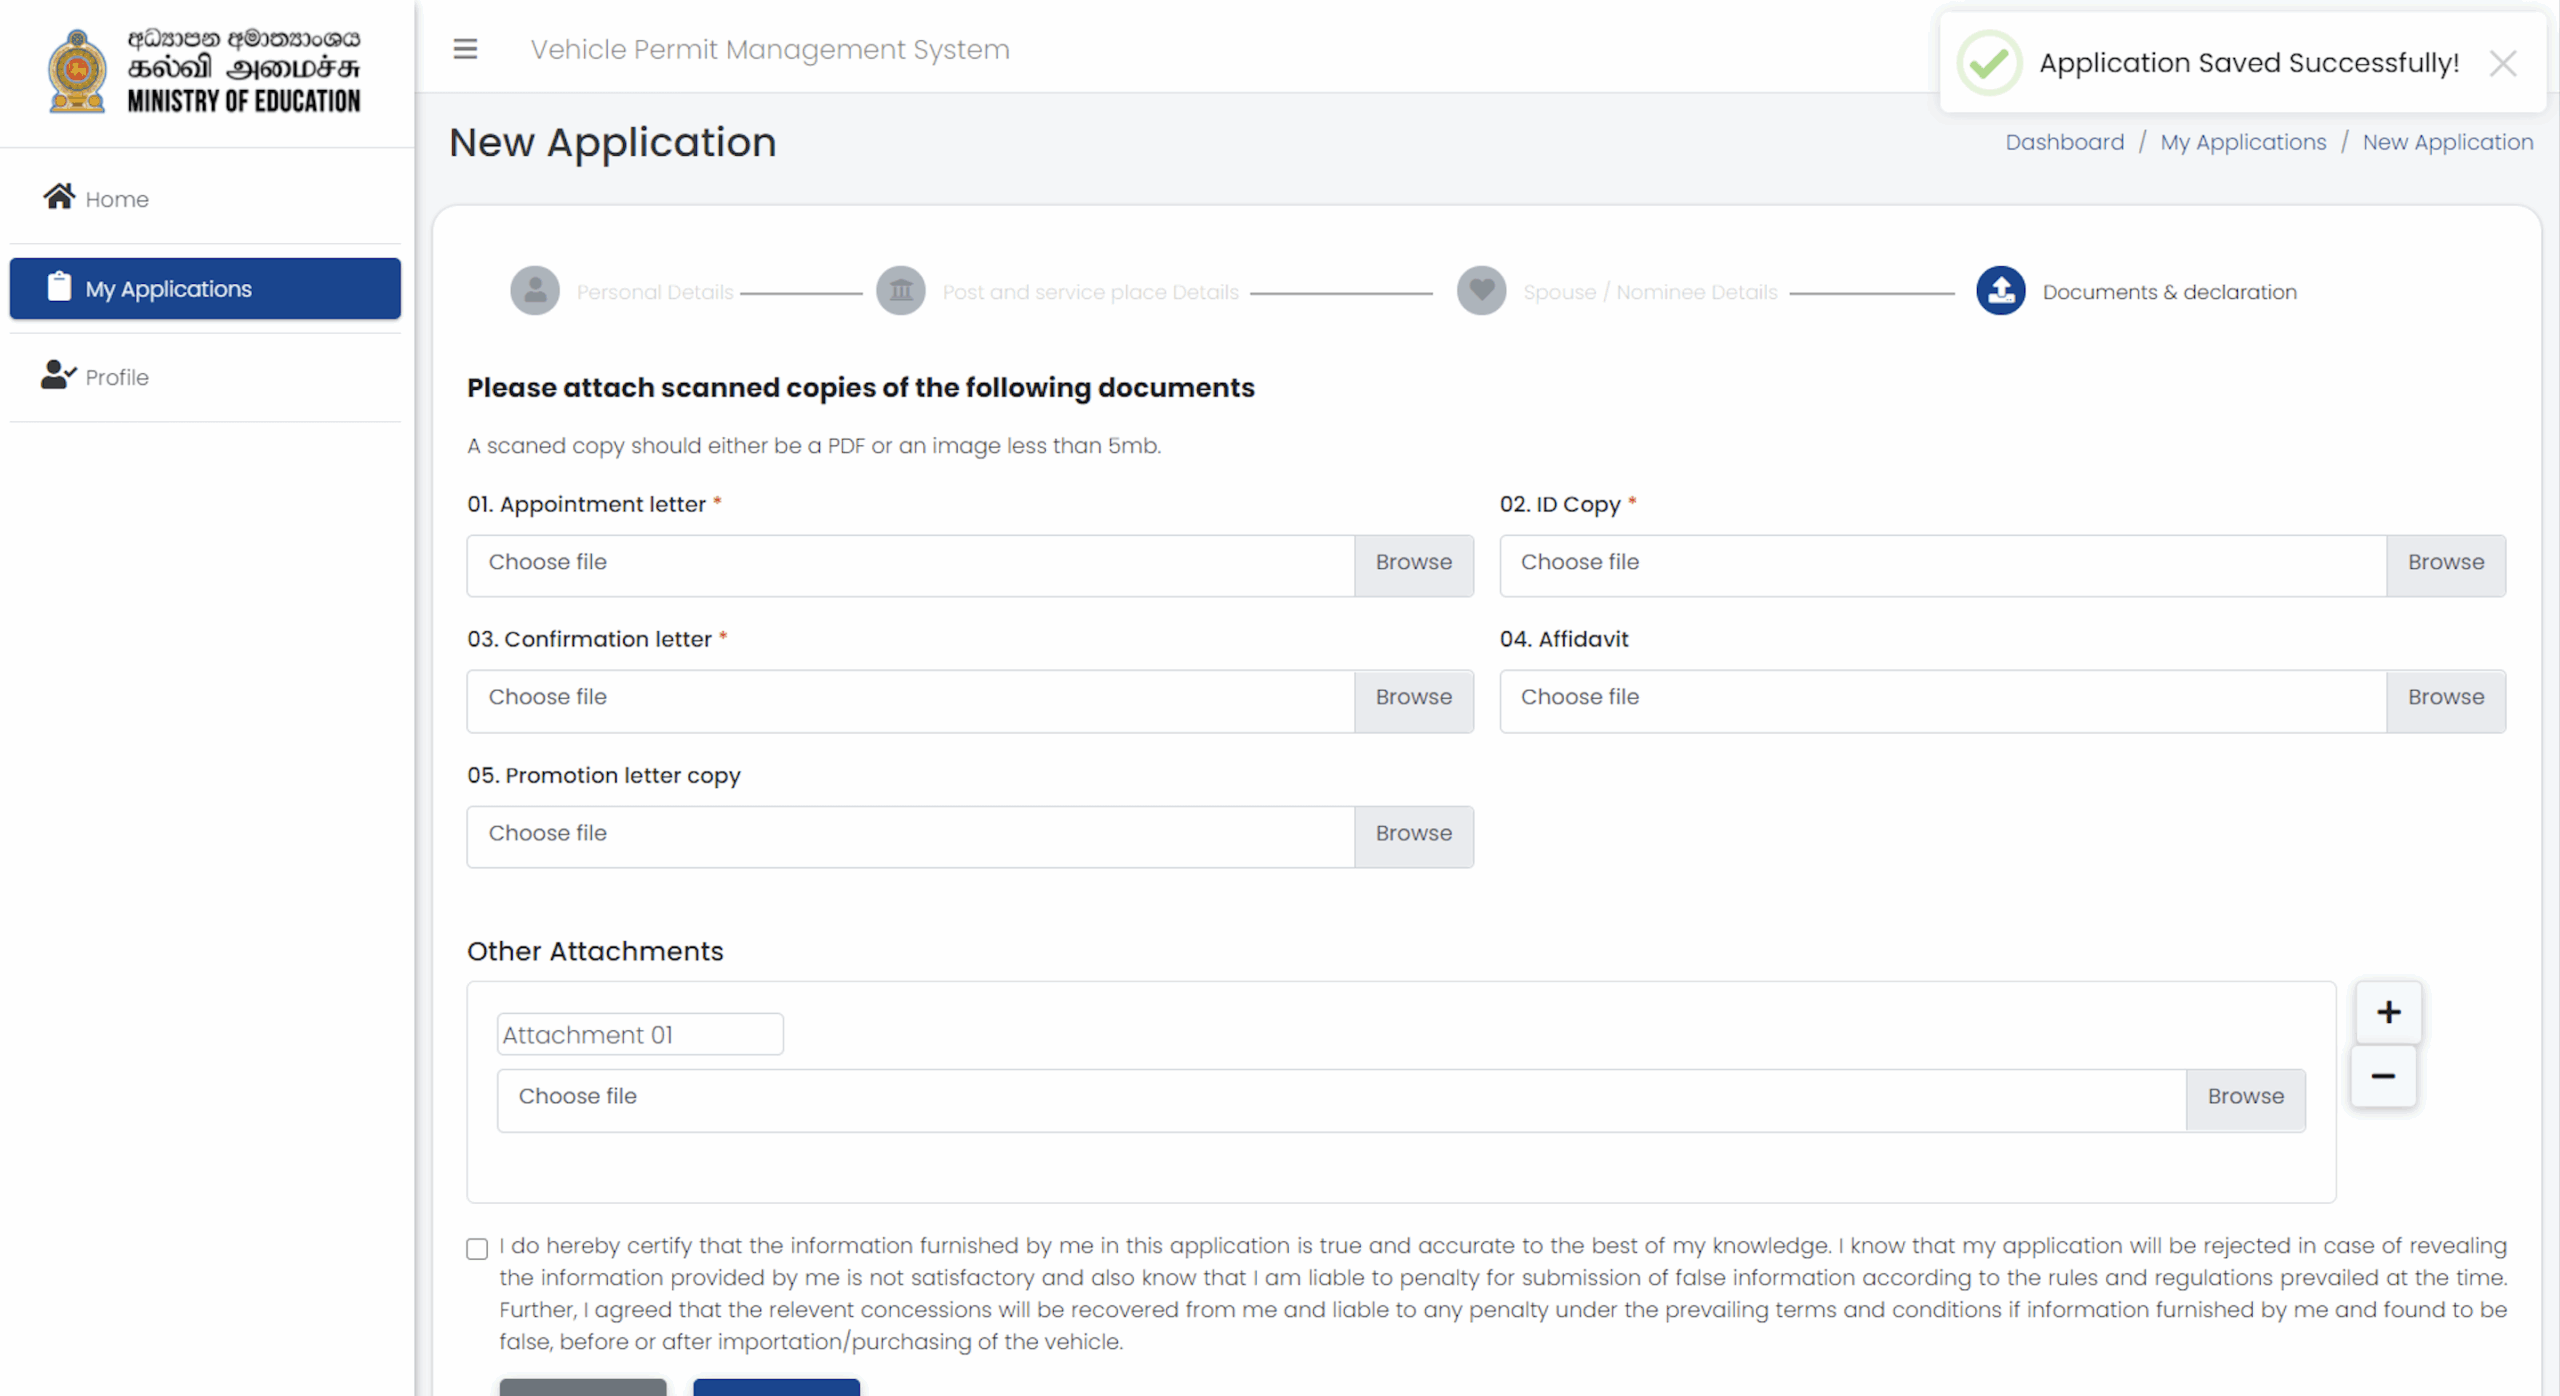Click the Promotion letter copy file field
The width and height of the screenshot is (2560, 1396).
pyautogui.click(x=910, y=834)
